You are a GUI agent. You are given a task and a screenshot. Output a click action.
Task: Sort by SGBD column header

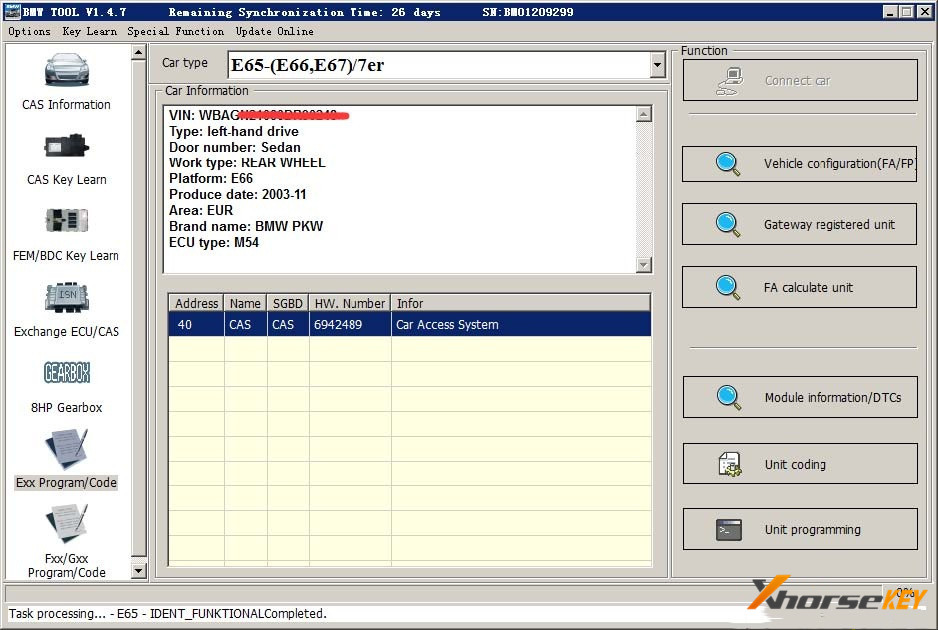(x=288, y=303)
